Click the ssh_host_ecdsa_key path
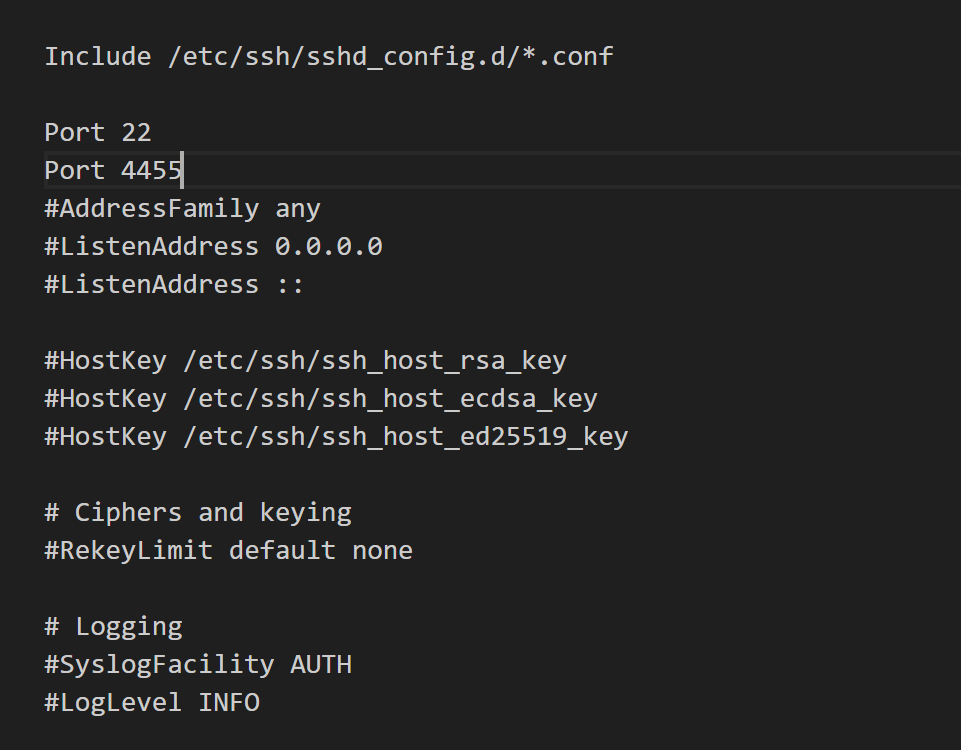961x750 pixels. pyautogui.click(x=390, y=399)
